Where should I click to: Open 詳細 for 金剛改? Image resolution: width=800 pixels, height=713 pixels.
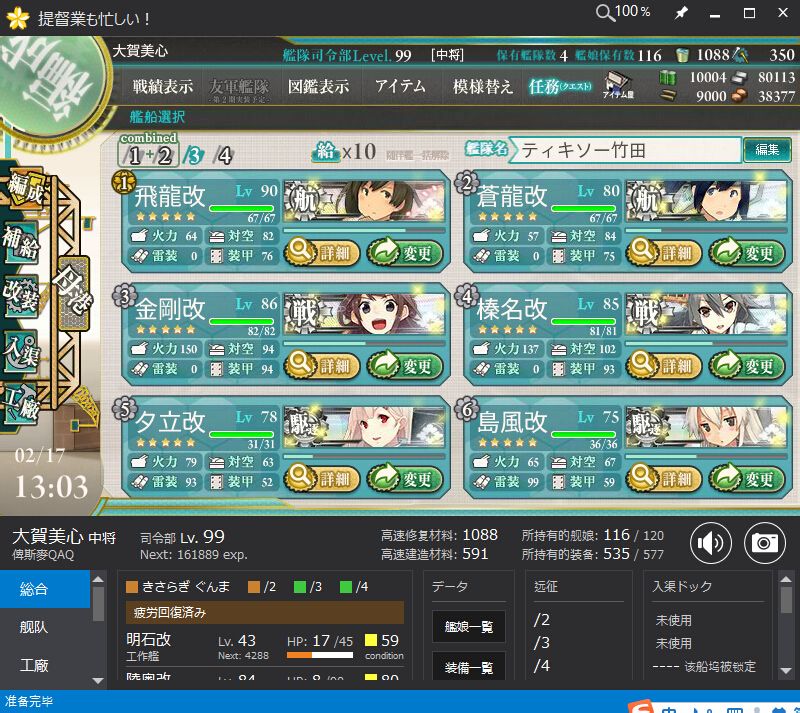click(321, 365)
